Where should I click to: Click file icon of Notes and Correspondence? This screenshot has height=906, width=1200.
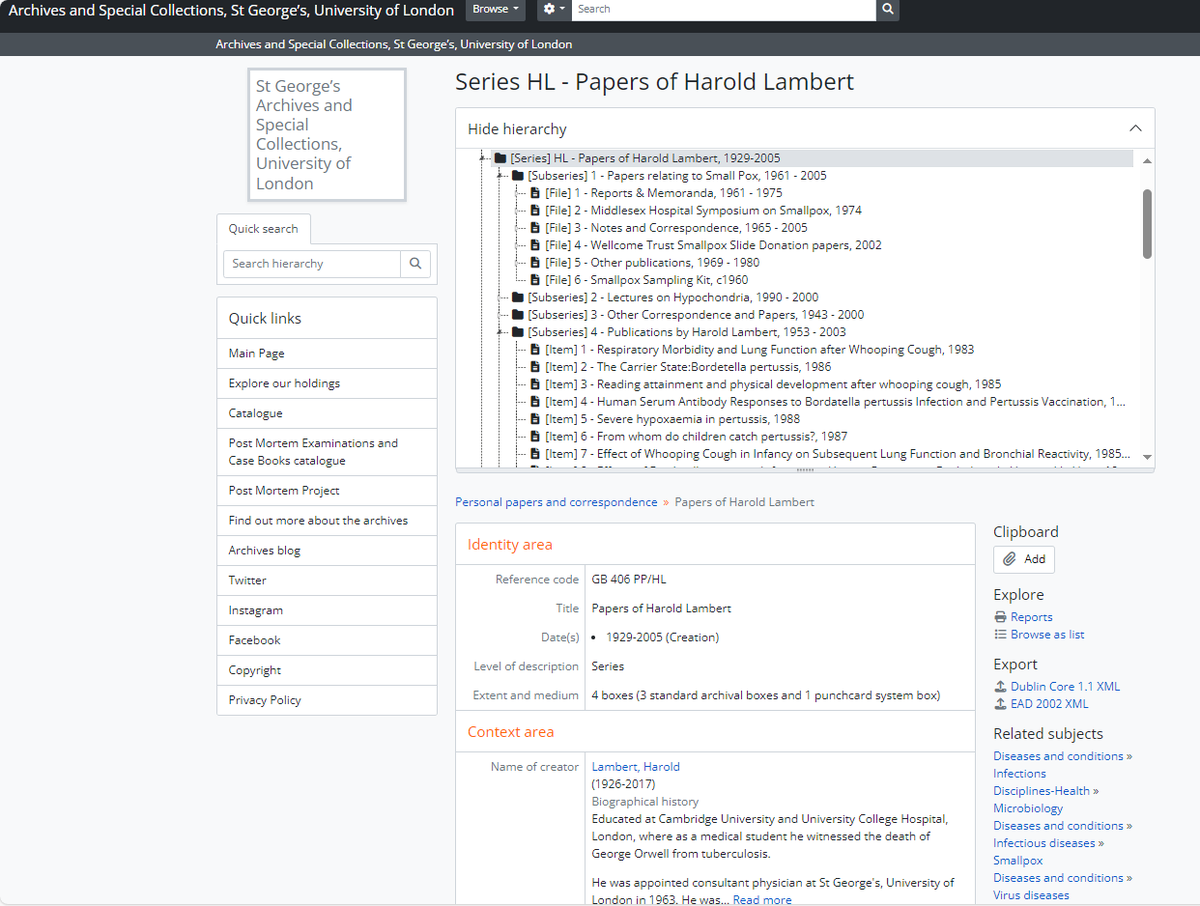[x=535, y=228]
